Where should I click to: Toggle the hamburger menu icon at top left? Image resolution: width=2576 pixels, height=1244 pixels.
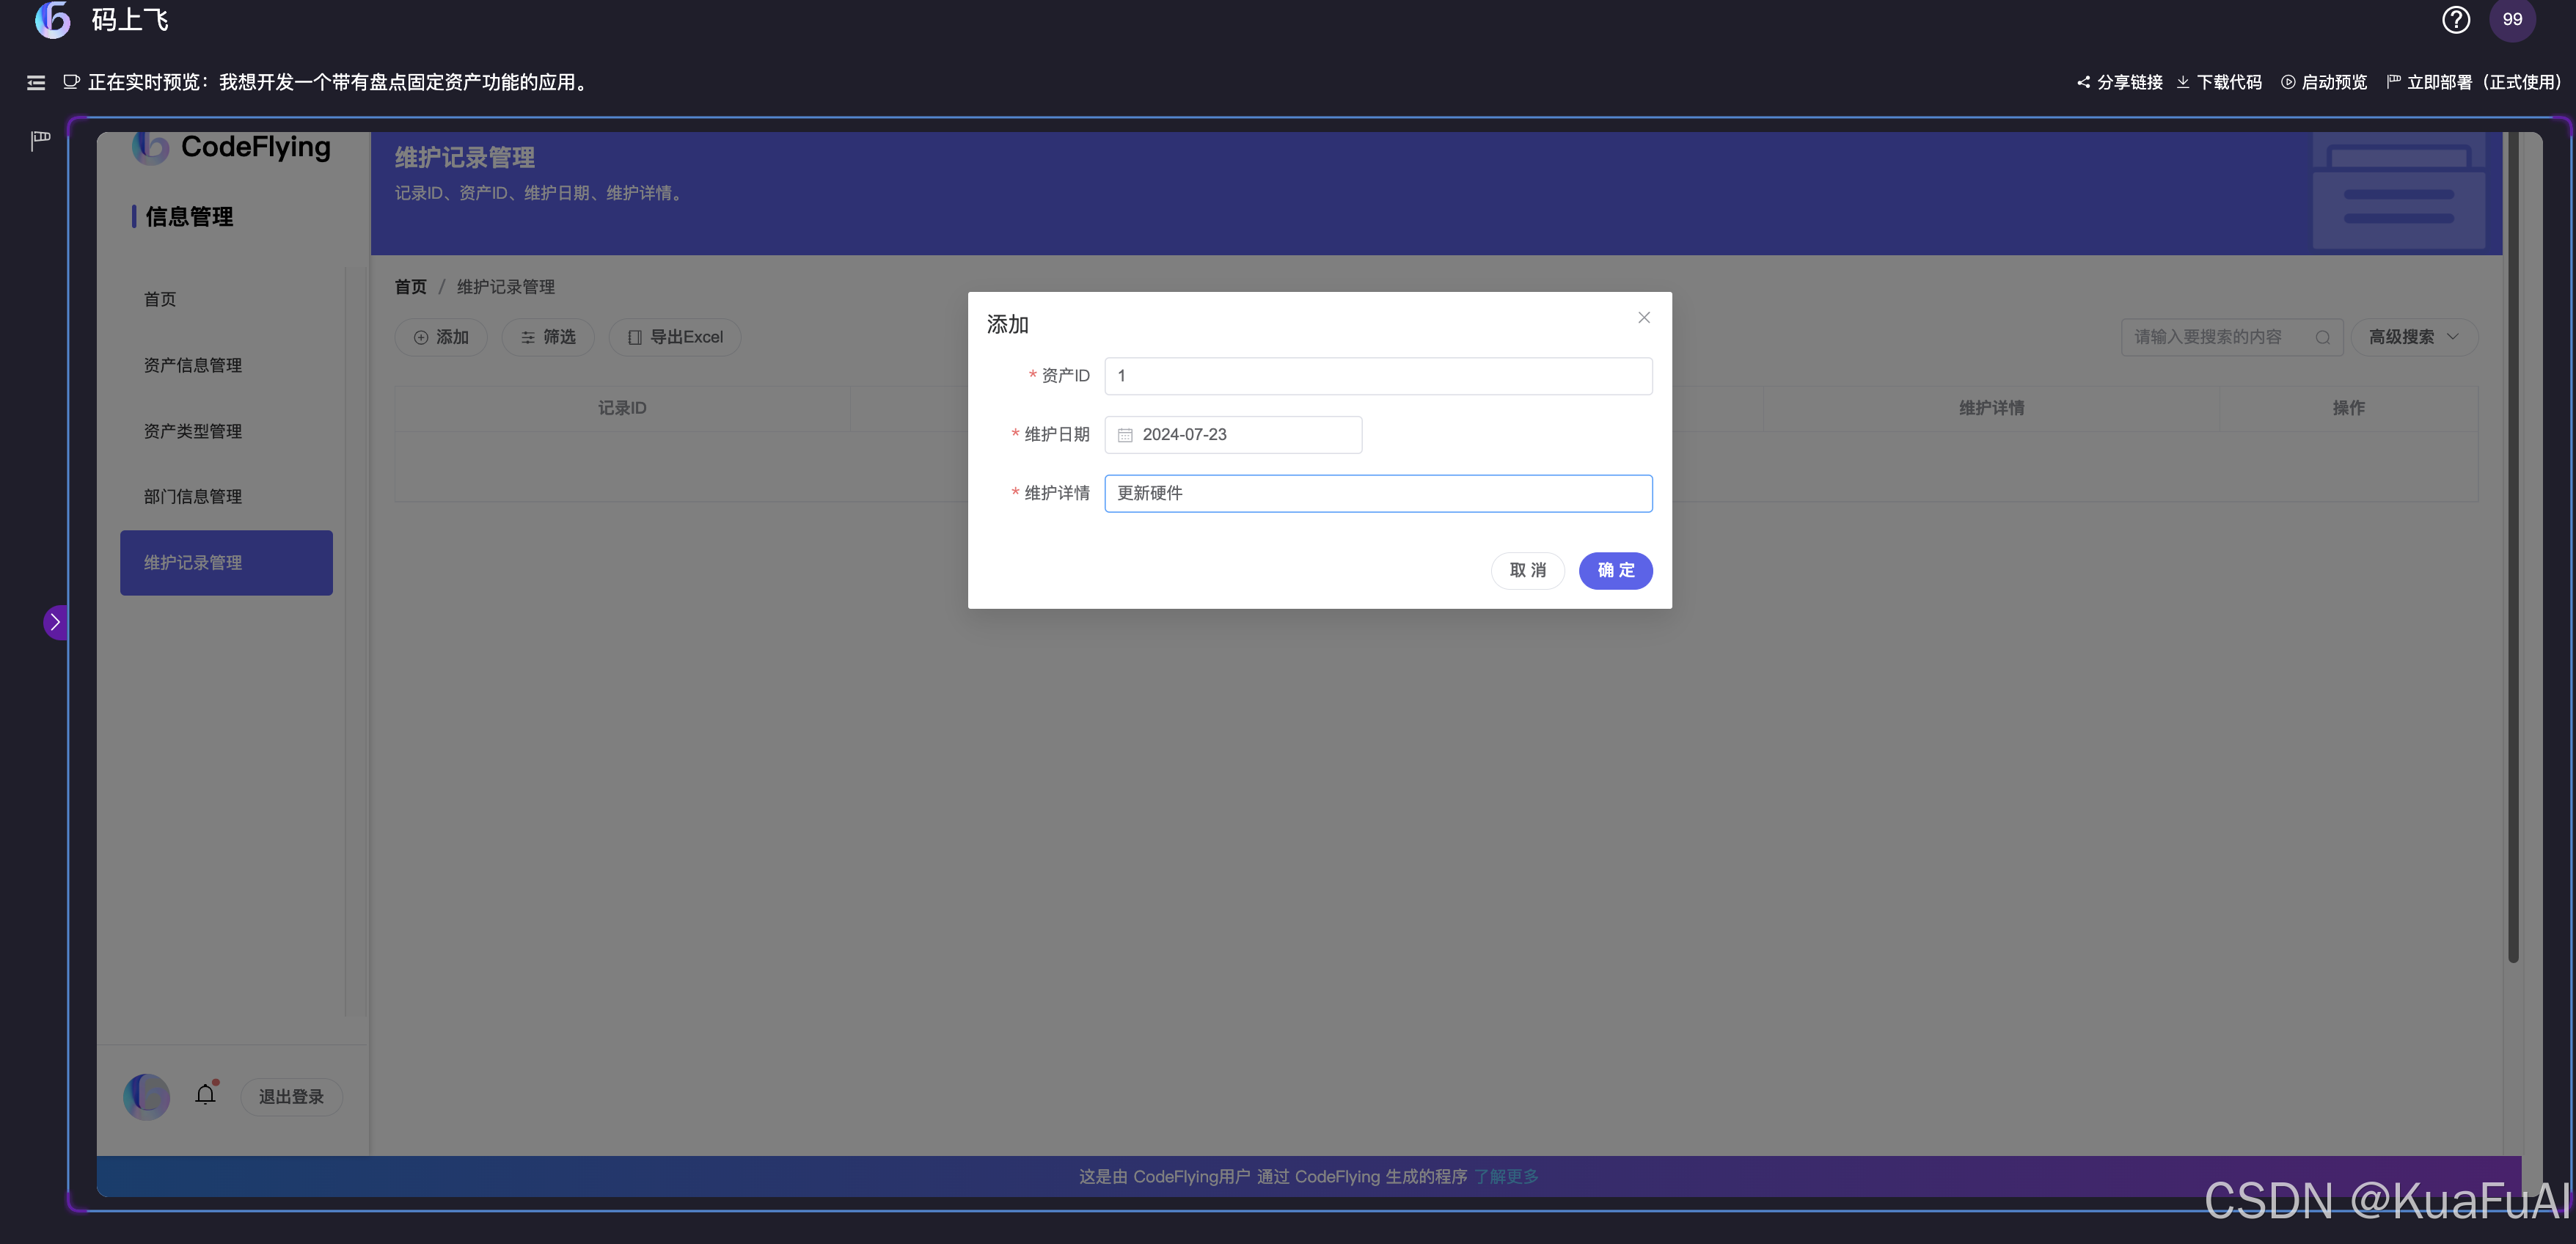pyautogui.click(x=36, y=83)
